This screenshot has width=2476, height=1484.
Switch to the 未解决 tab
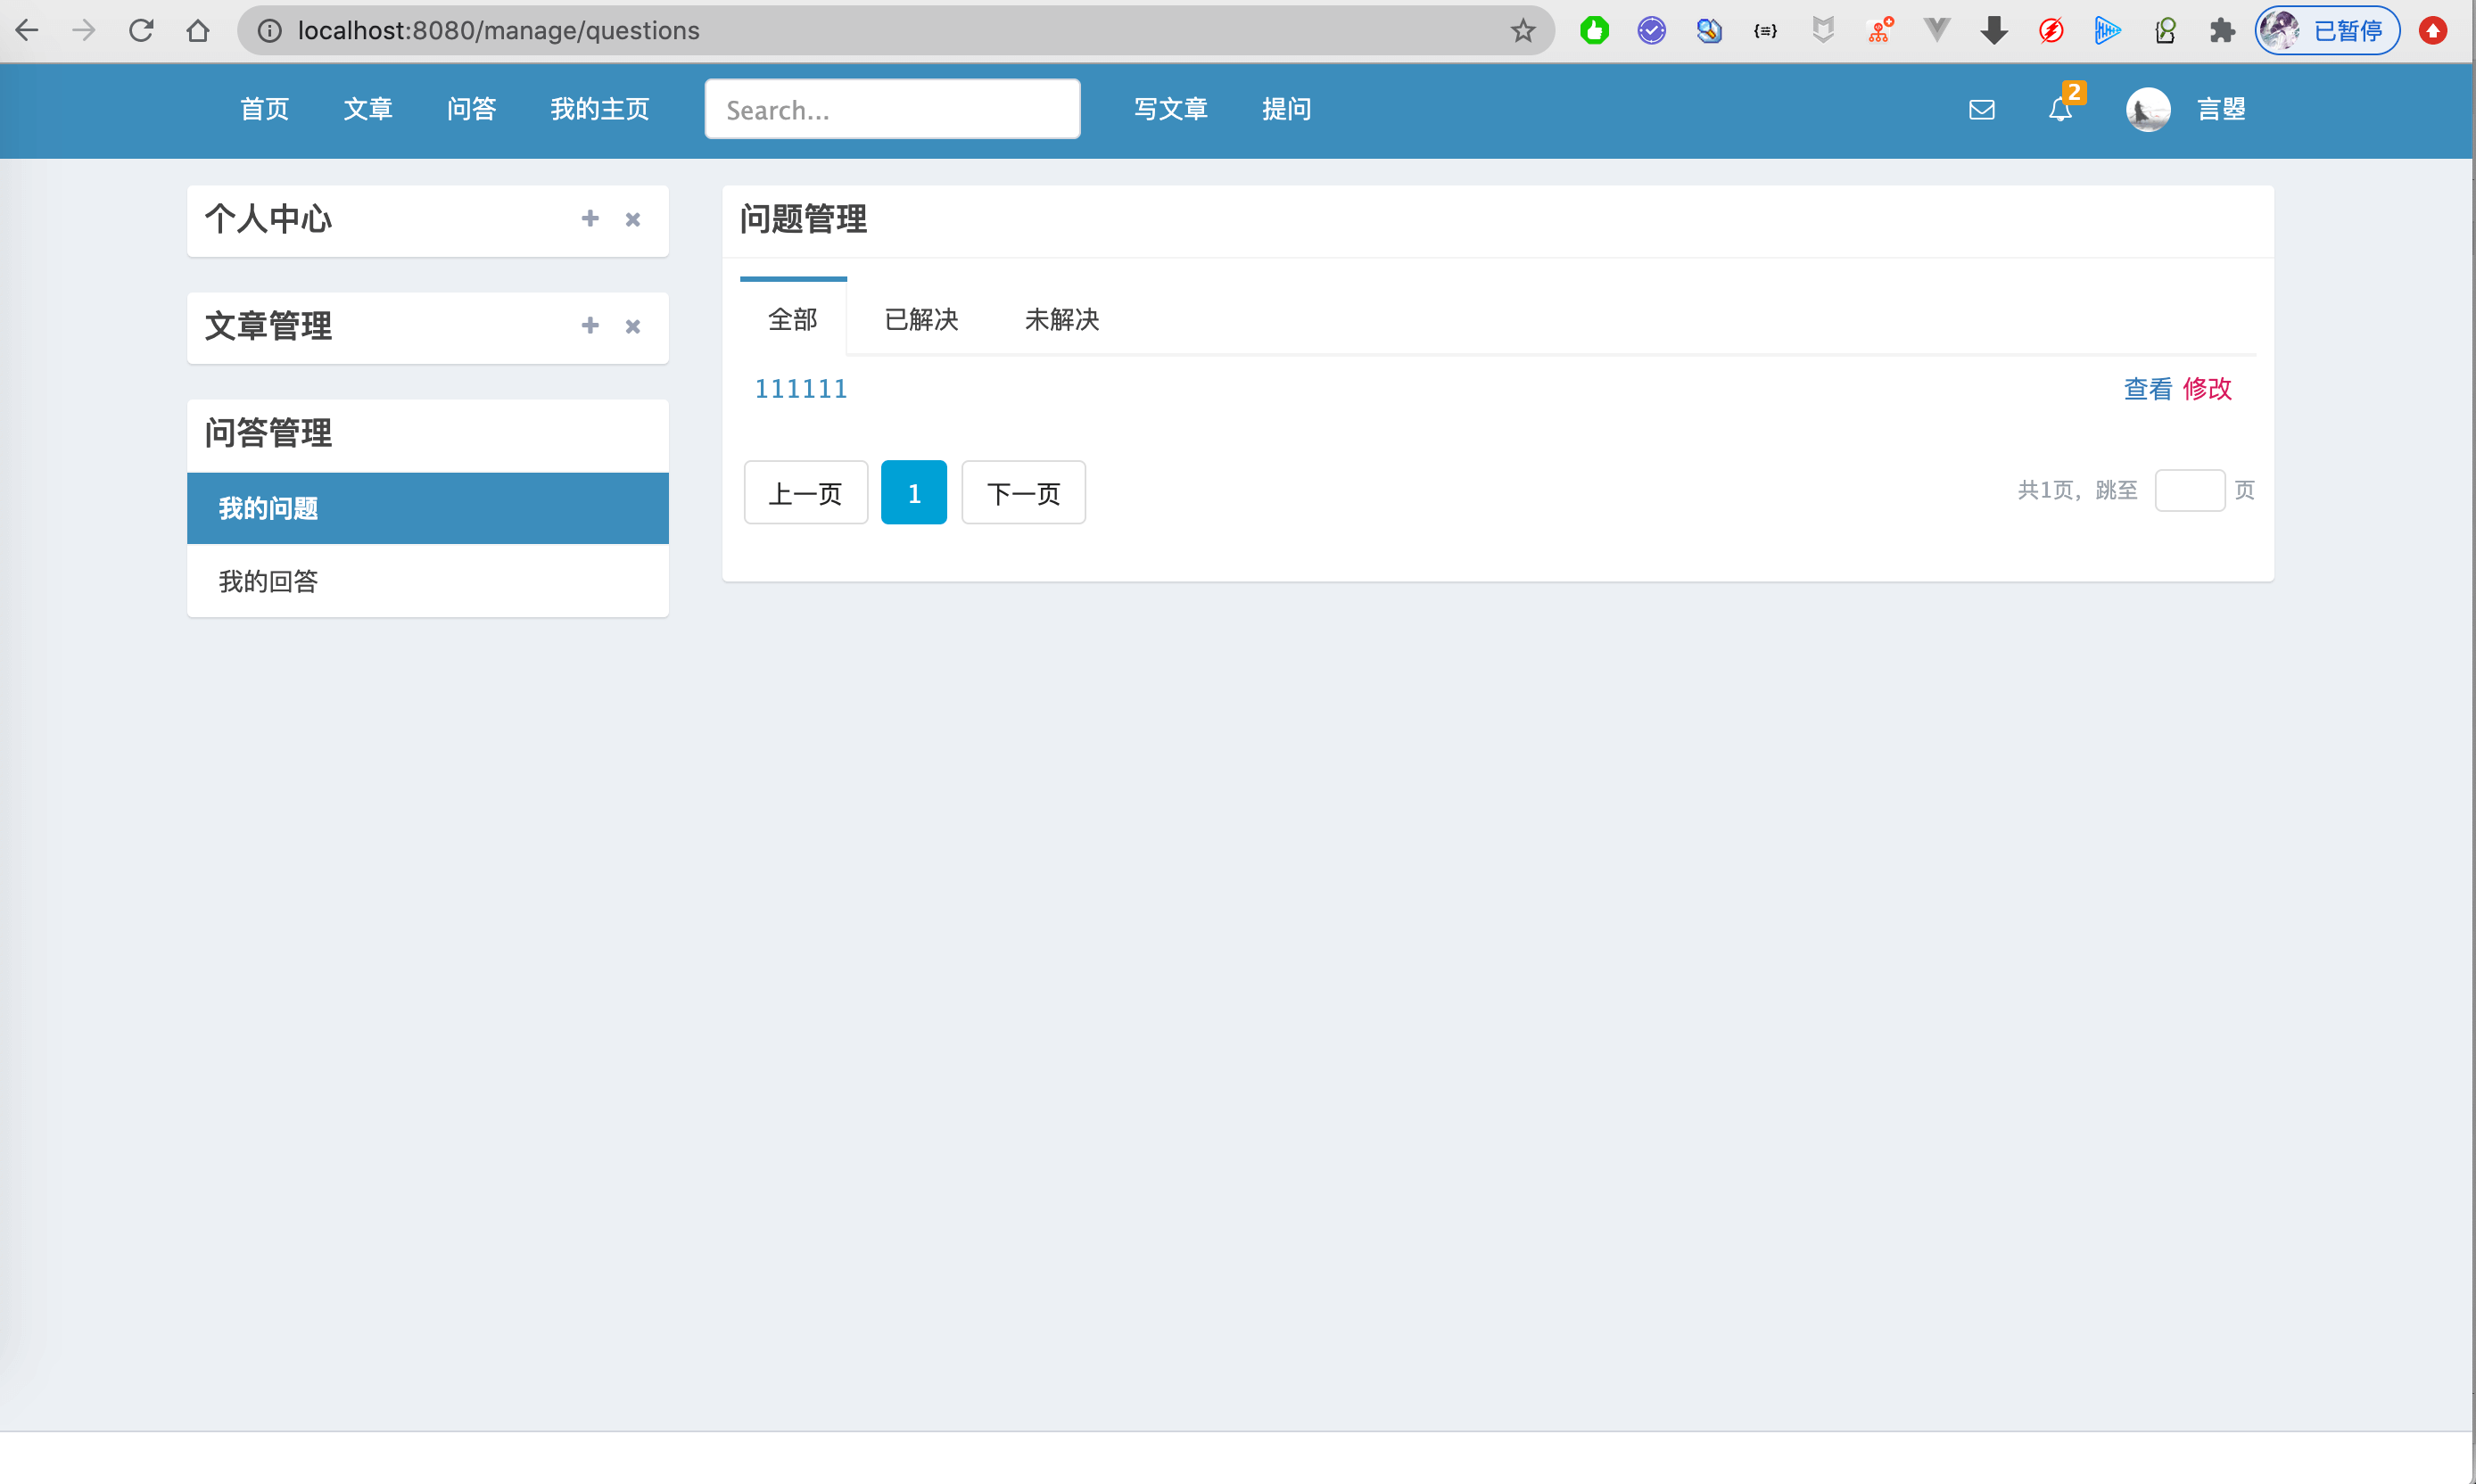tap(1061, 319)
